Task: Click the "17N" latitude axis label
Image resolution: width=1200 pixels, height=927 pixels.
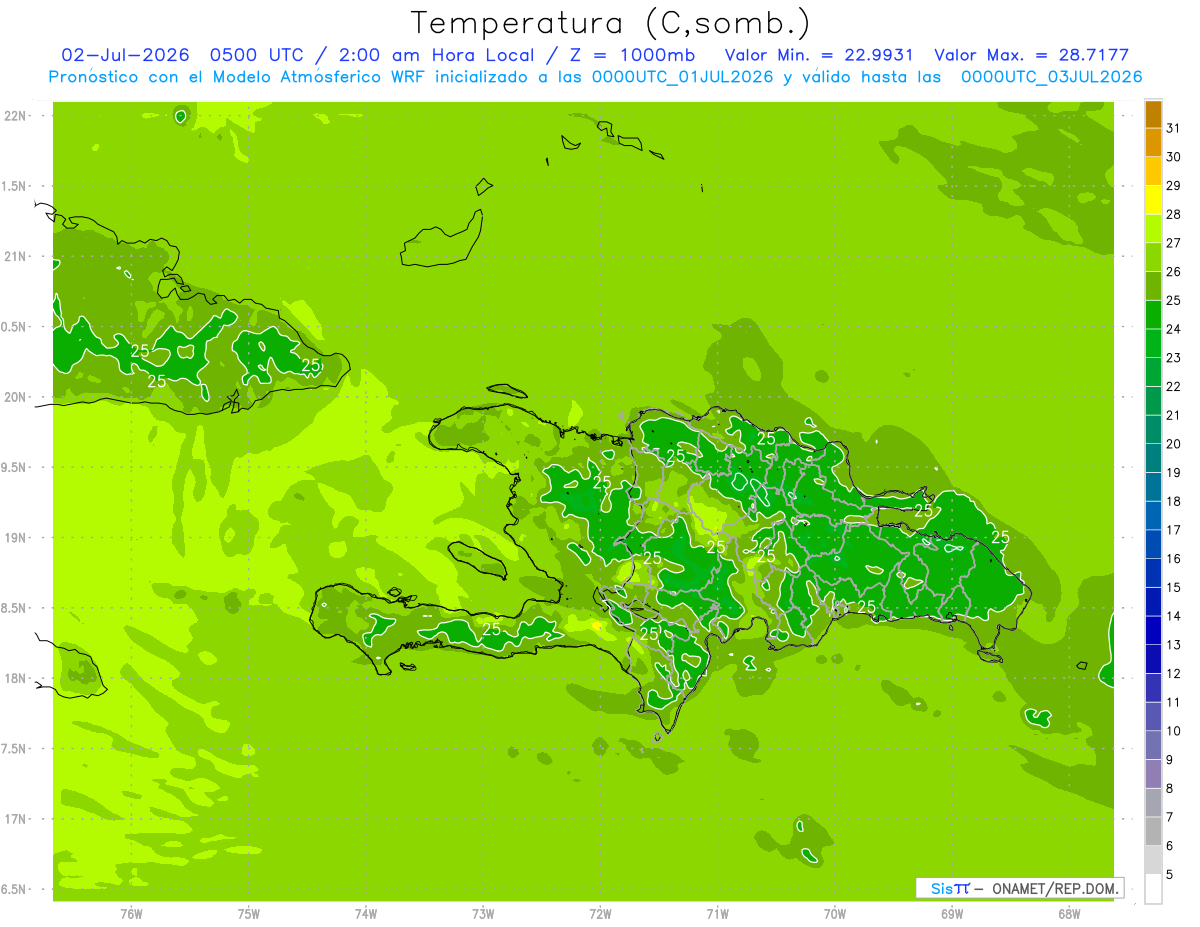Action: [16, 819]
